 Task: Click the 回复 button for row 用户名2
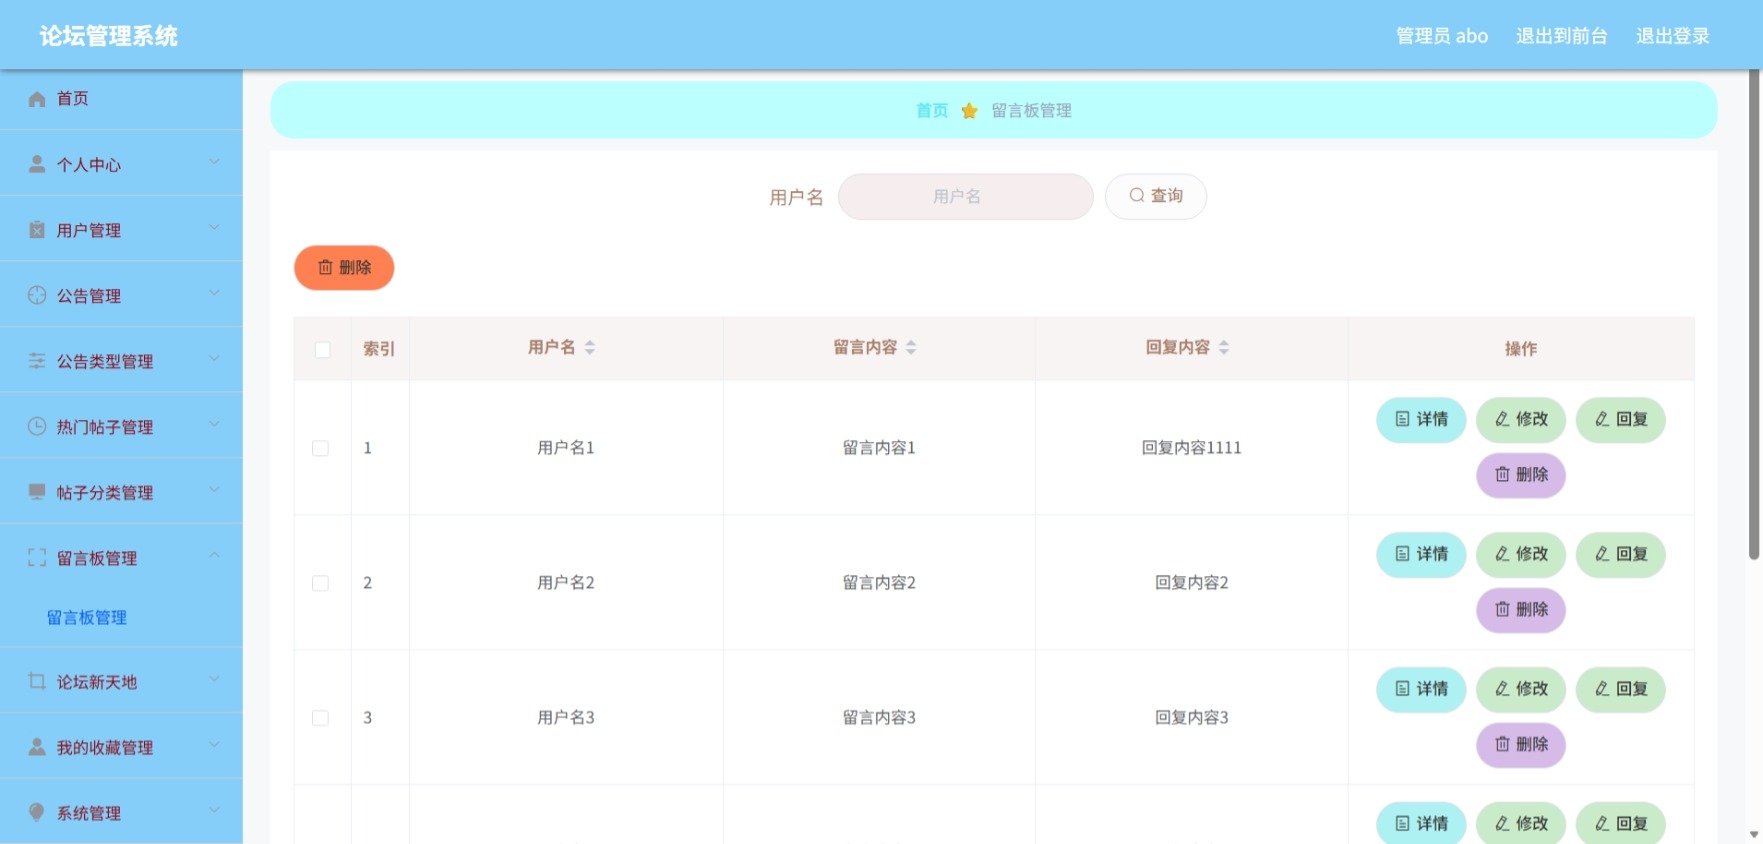[1621, 554]
